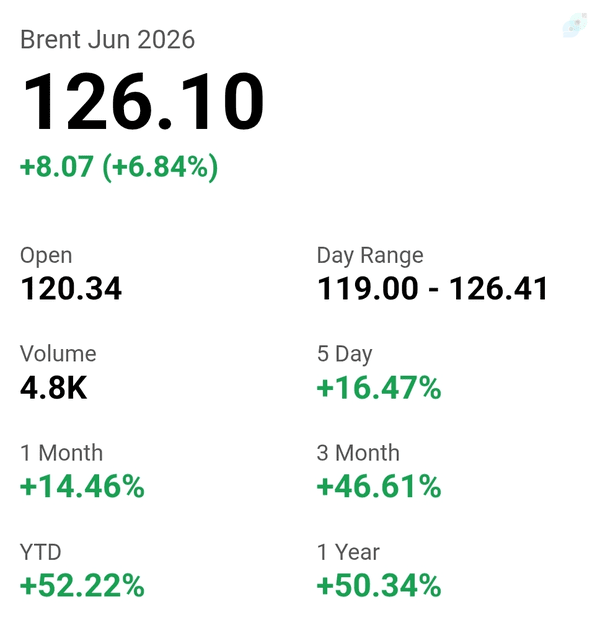Click the +8.07 (+6.84%) daily change

[119, 167]
